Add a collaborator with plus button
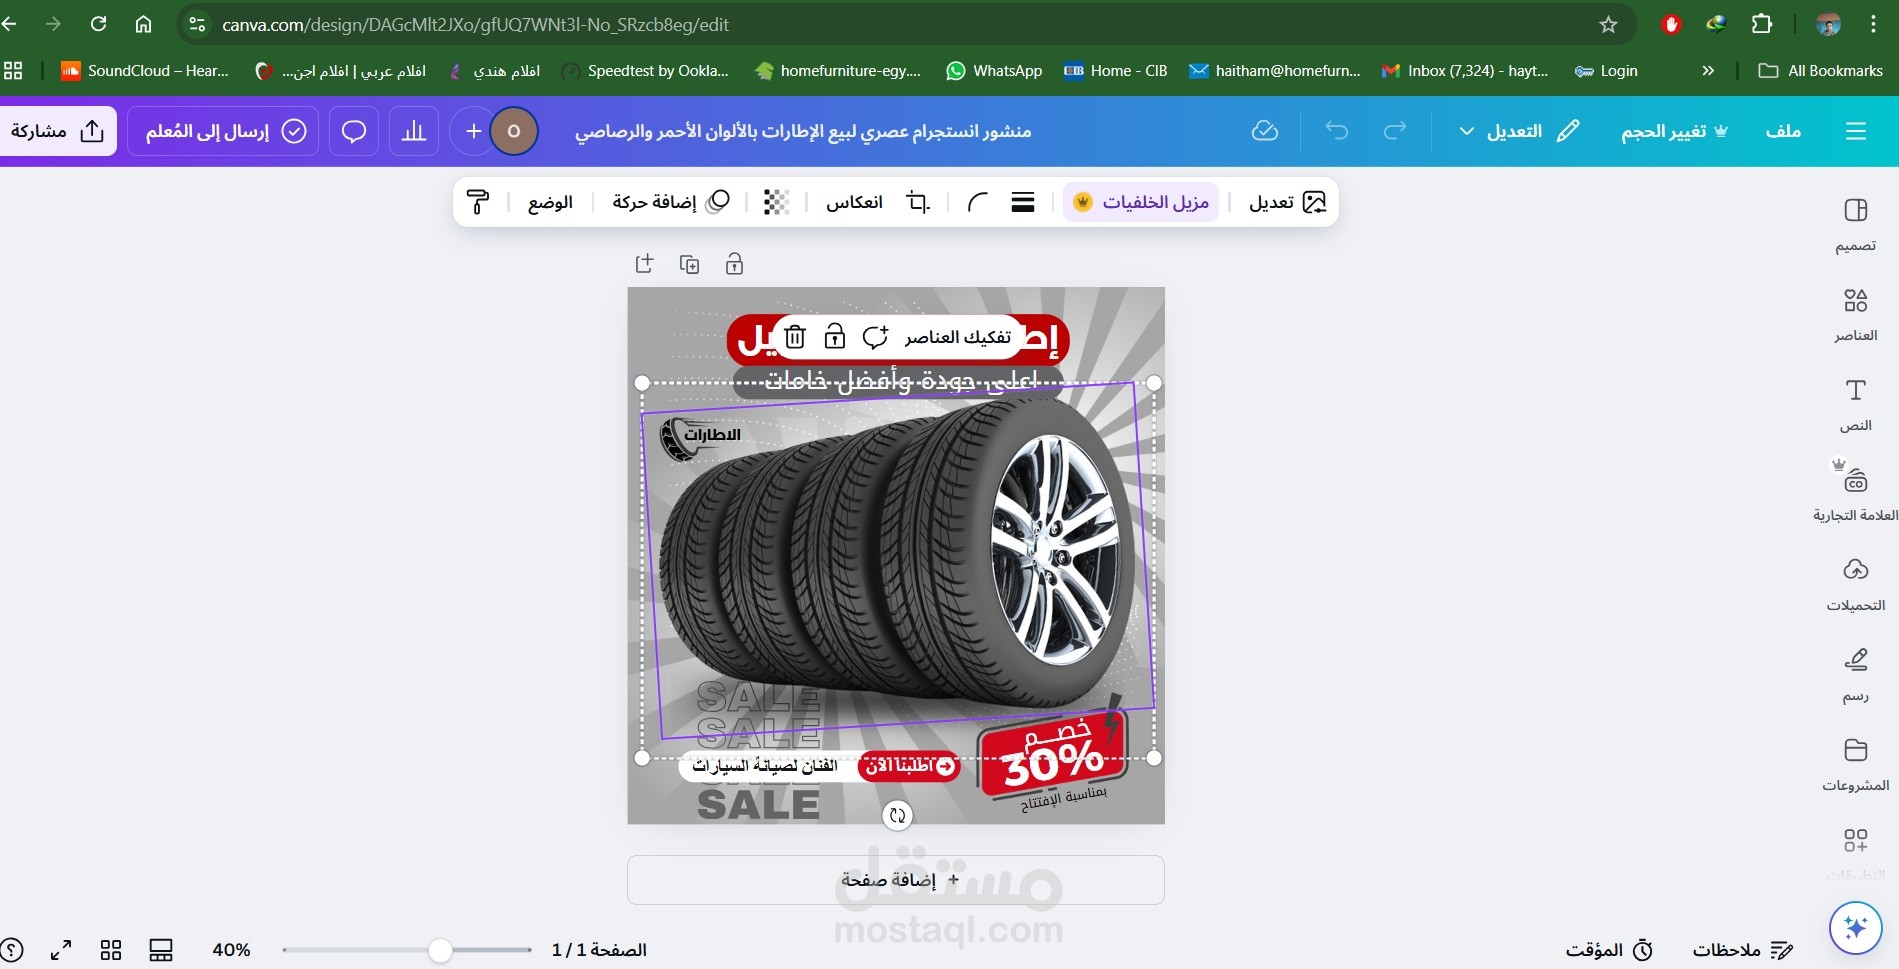 tap(473, 131)
